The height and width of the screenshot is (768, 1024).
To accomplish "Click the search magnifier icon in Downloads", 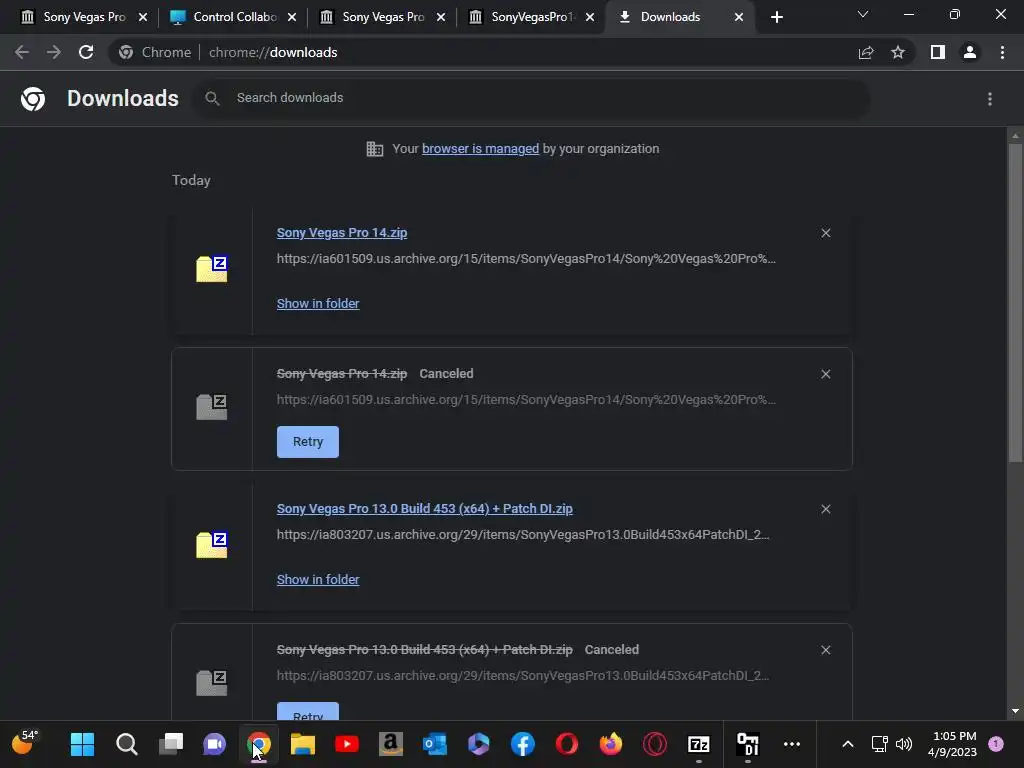I will click(212, 99).
